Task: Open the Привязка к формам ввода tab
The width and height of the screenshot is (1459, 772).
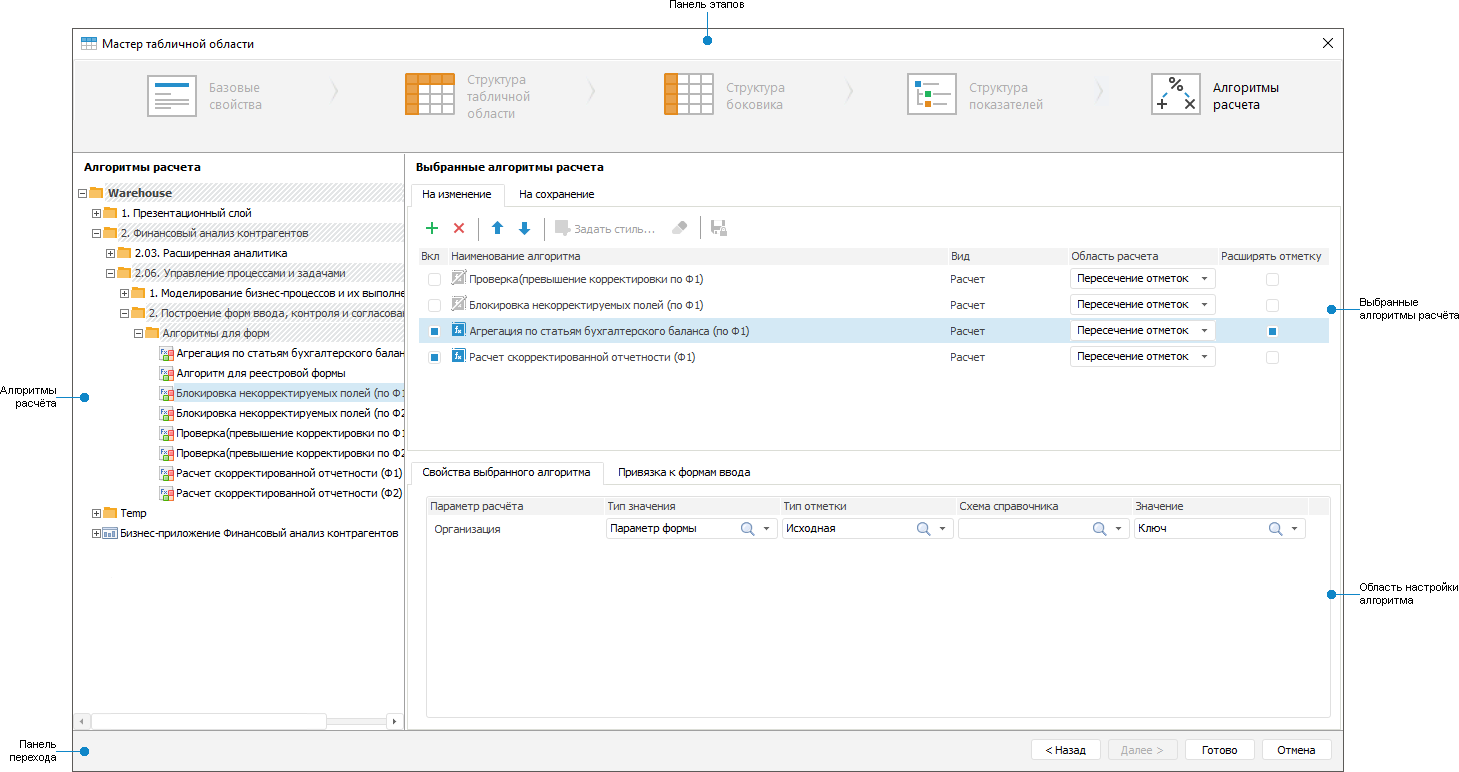Action: tap(683, 472)
